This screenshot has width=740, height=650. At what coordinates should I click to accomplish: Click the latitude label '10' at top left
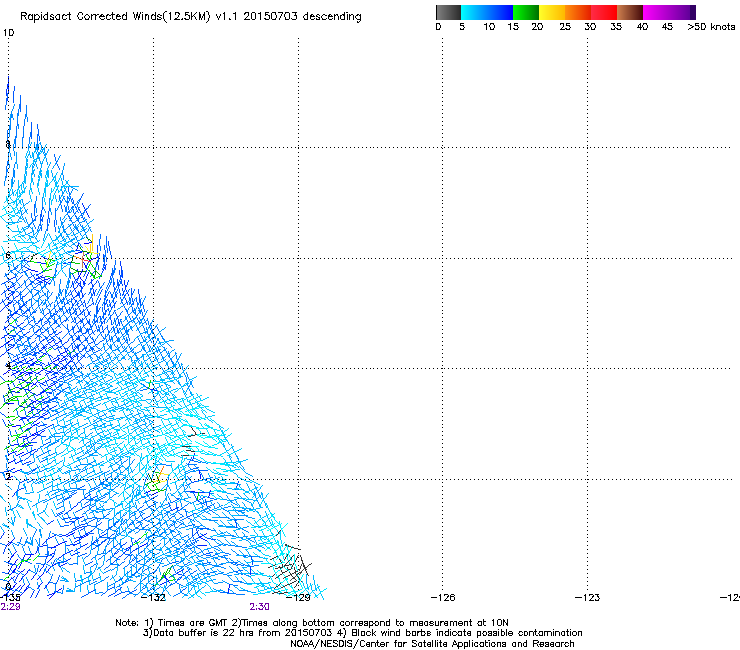[x=8, y=33]
